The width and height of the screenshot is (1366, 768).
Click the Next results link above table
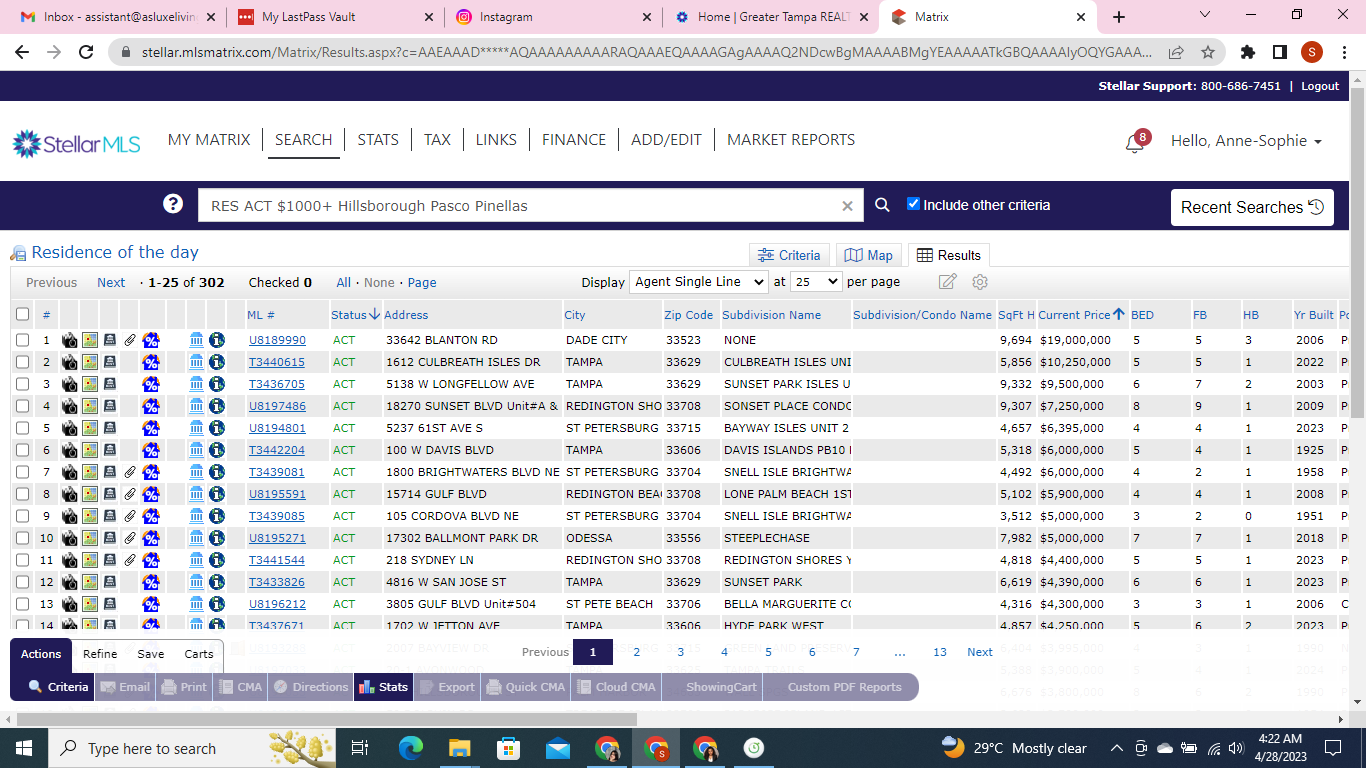pyautogui.click(x=111, y=283)
